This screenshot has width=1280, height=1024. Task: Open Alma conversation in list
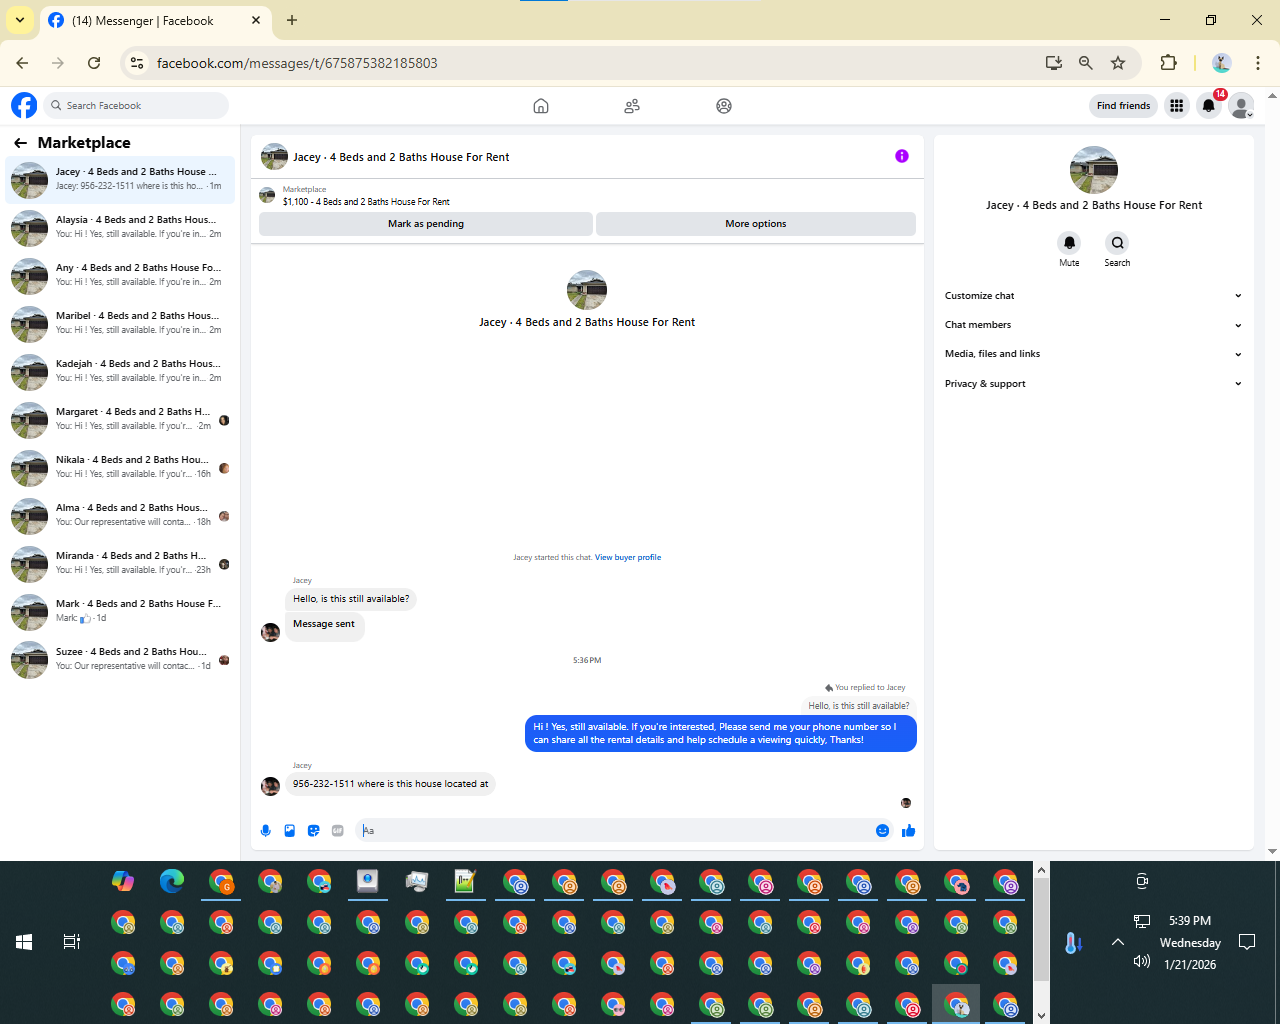[120, 516]
